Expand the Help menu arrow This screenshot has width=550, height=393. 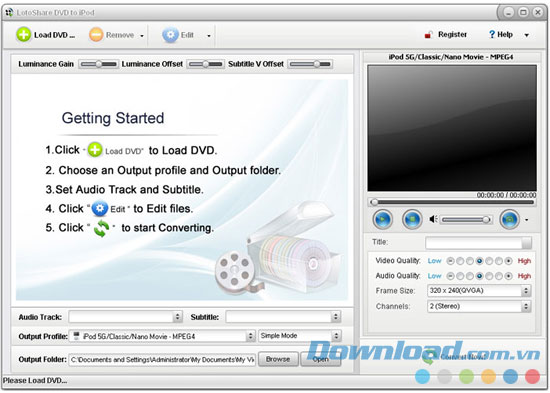pyautogui.click(x=526, y=35)
